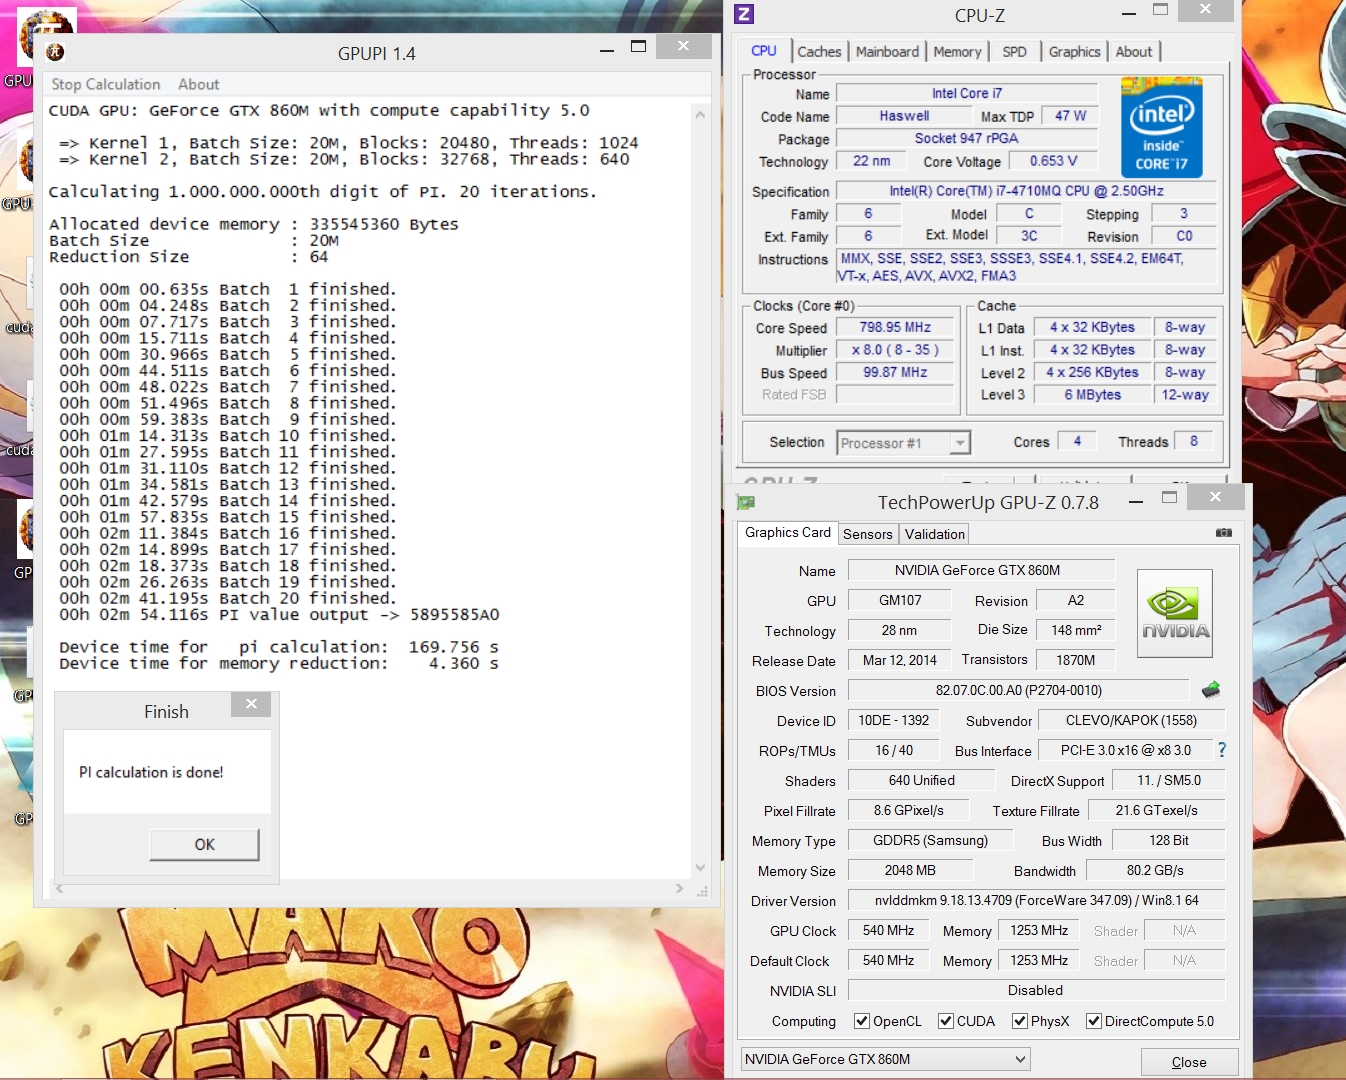Switch to the Mainboard tab
This screenshot has width=1346, height=1080.
point(887,52)
